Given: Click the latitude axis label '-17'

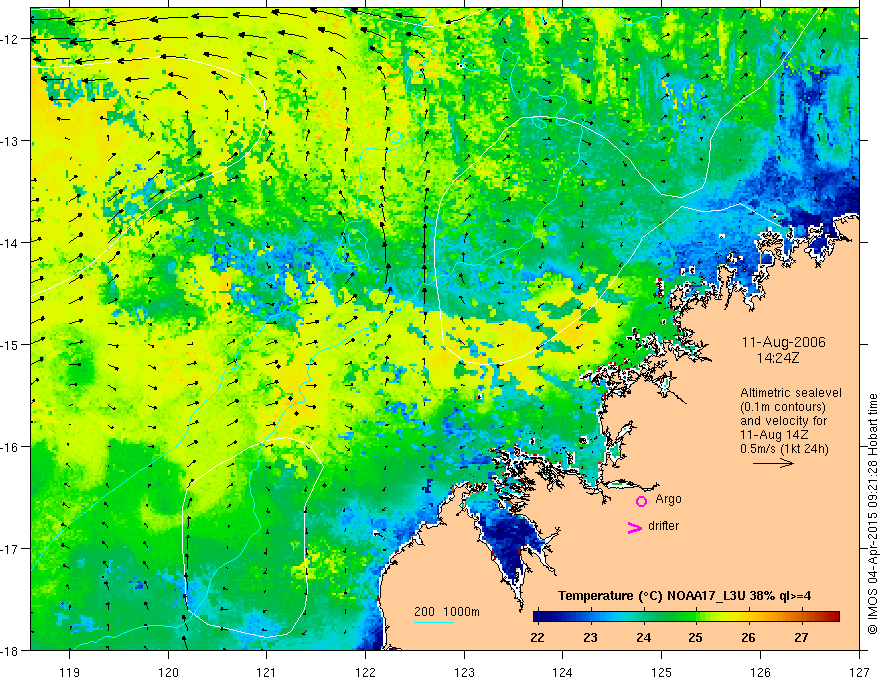Looking at the screenshot, I should [11, 549].
